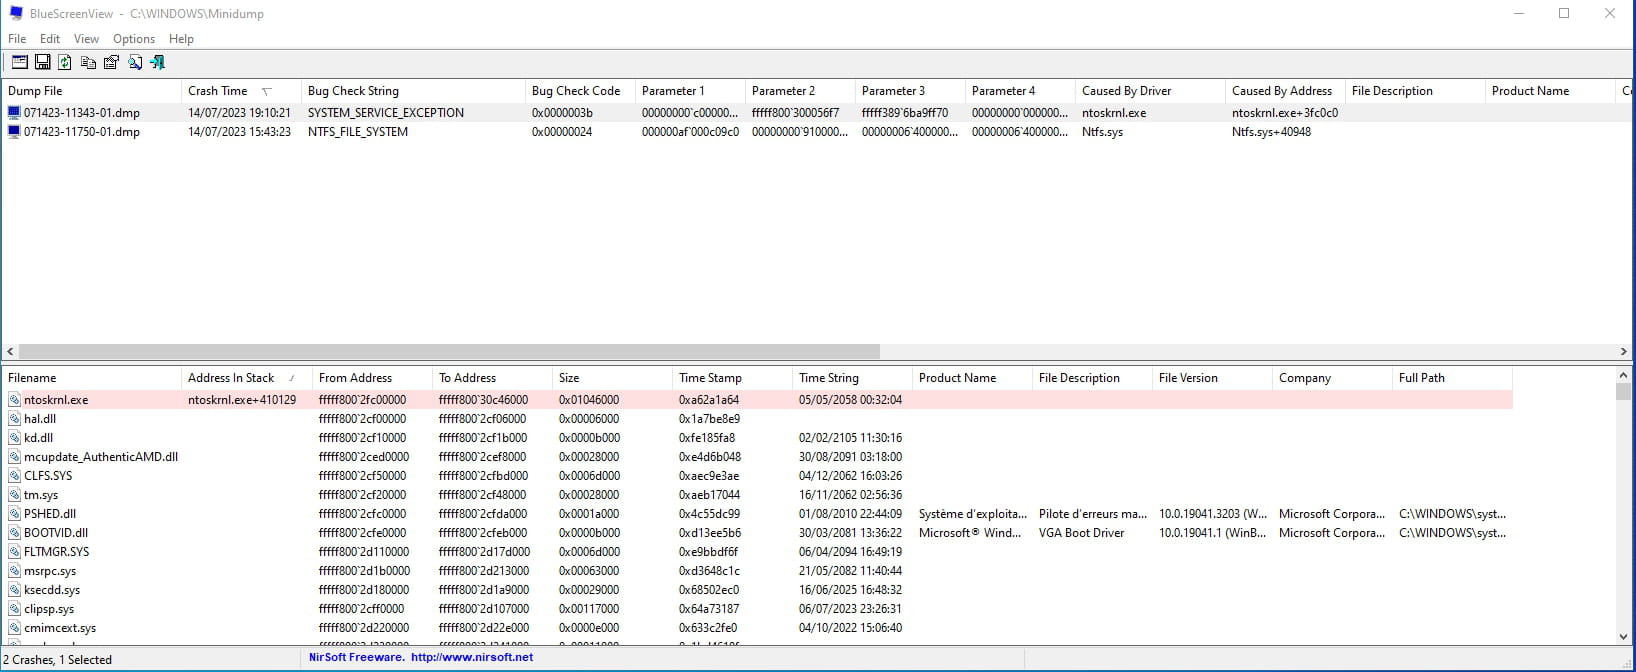Click the file icon next to msrpc.sys

pos(14,571)
